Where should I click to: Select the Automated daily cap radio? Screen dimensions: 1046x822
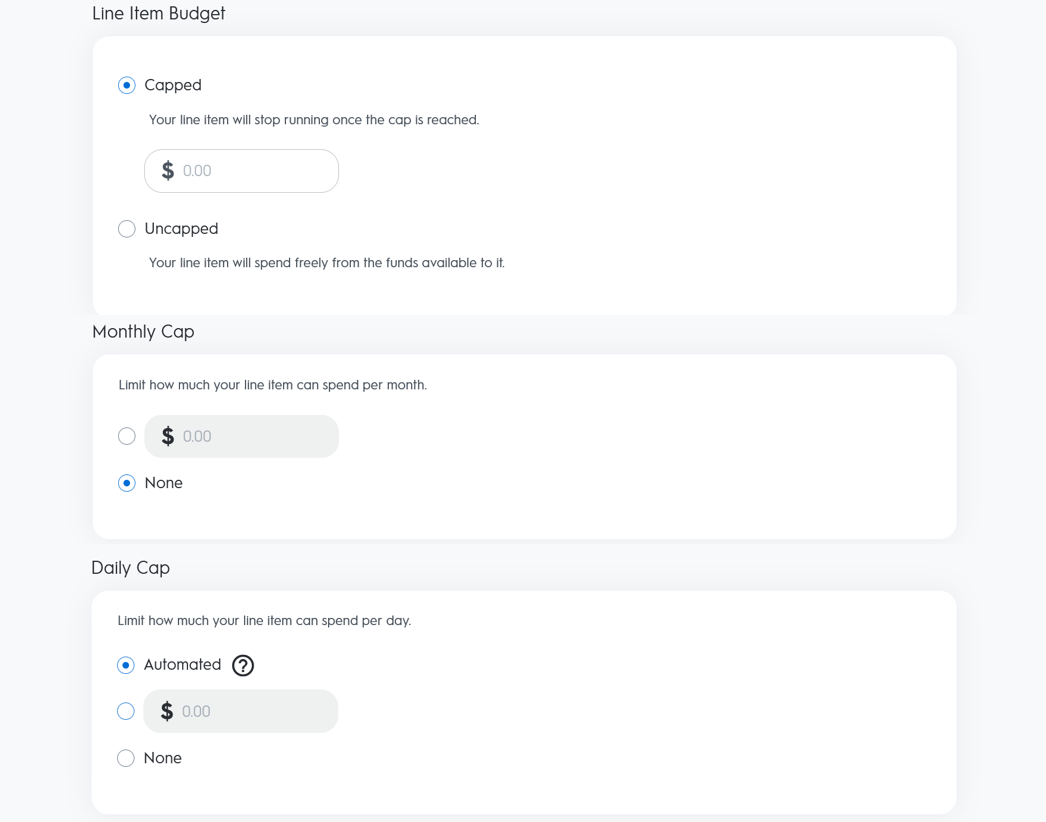(126, 665)
